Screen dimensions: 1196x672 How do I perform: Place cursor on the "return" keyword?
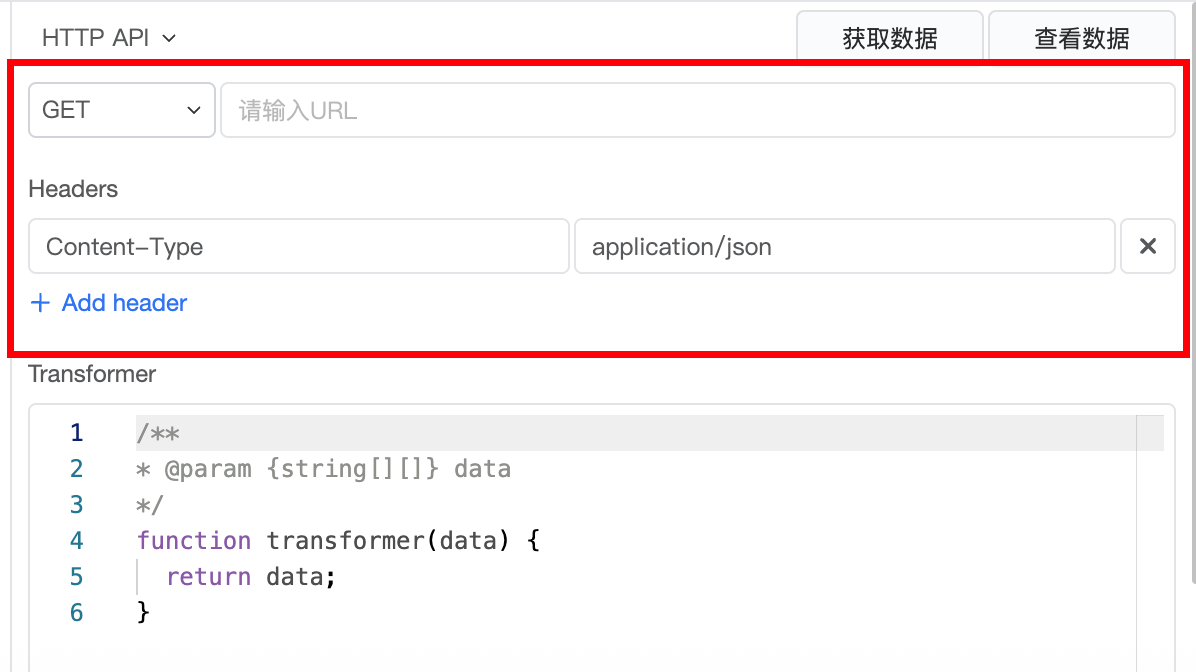208,577
